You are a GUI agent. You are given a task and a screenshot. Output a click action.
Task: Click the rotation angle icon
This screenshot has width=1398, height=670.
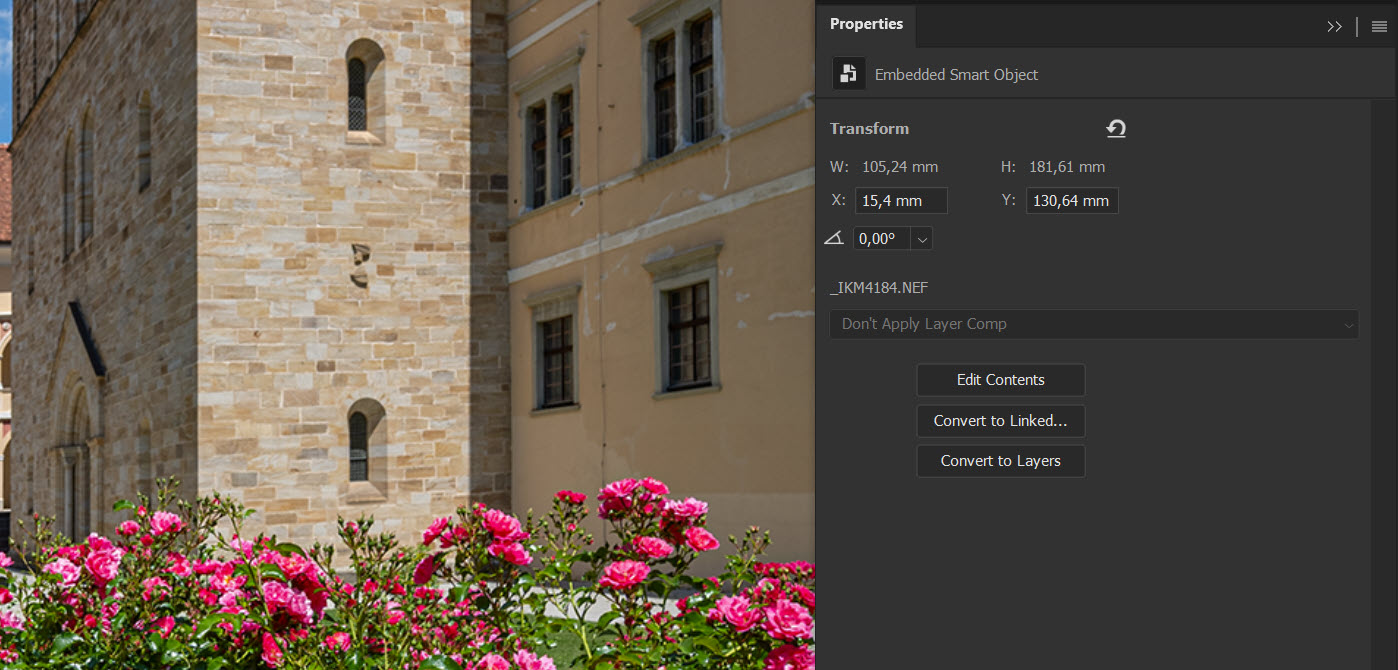click(835, 239)
